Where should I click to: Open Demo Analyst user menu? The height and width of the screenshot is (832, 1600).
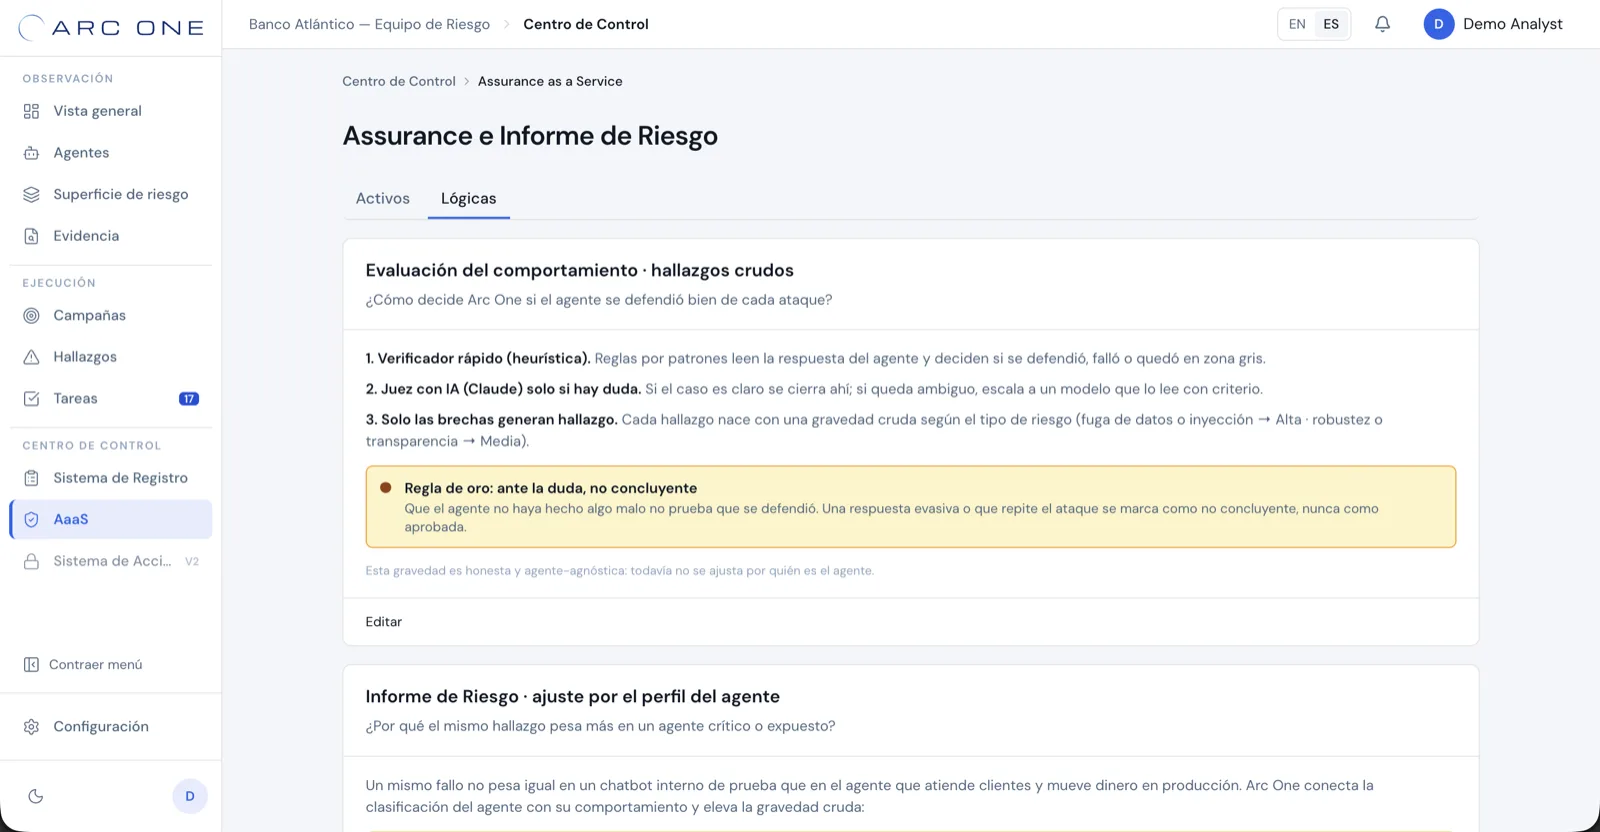pos(1493,24)
